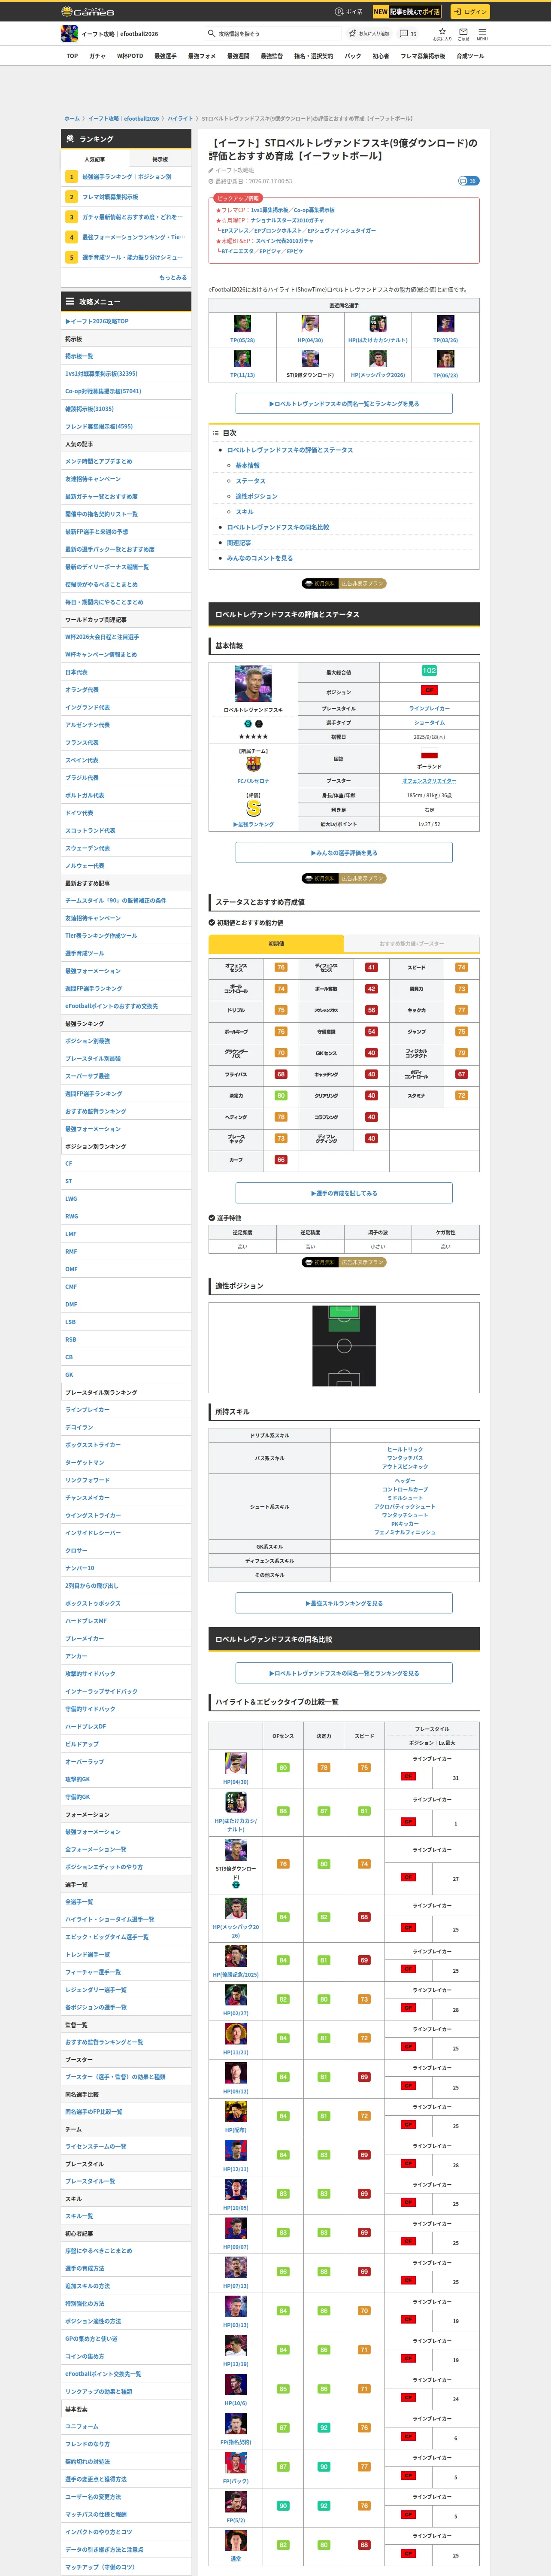The width and height of the screenshot is (551, 2576).
Task: Click the みんなの選手評価を見る button
Action: (x=344, y=853)
